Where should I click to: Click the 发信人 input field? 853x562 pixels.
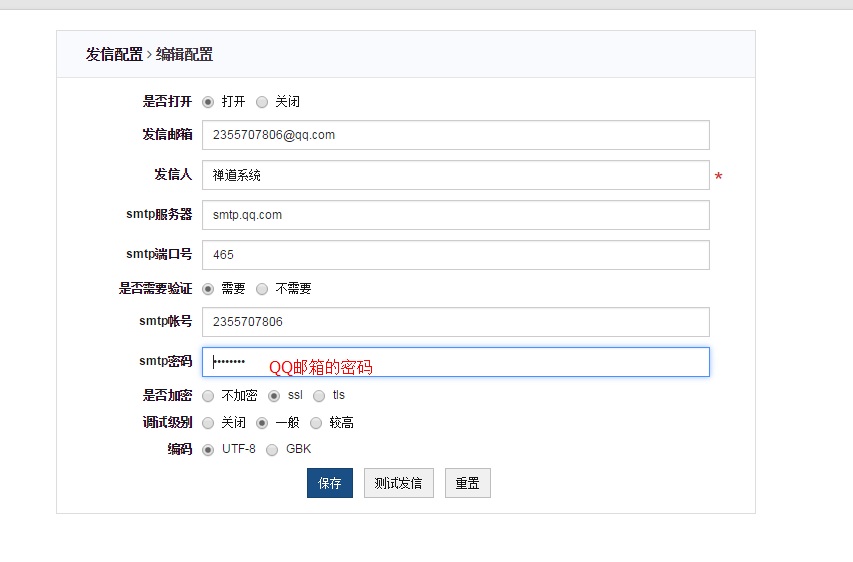(x=455, y=175)
